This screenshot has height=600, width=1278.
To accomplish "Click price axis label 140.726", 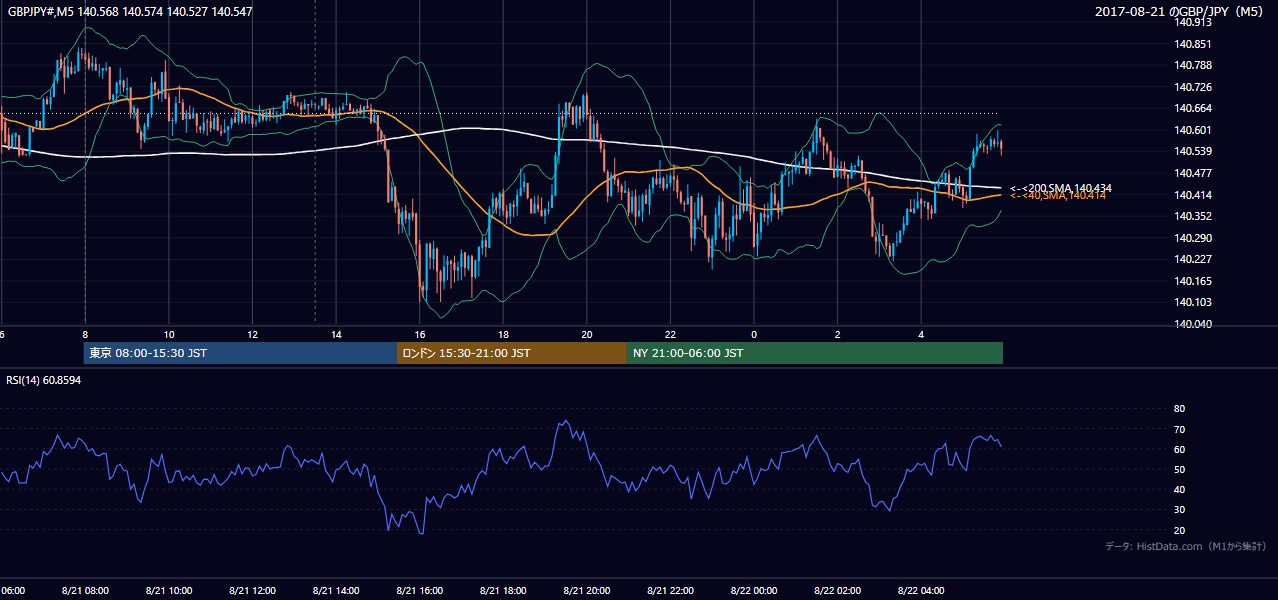I will (1193, 88).
